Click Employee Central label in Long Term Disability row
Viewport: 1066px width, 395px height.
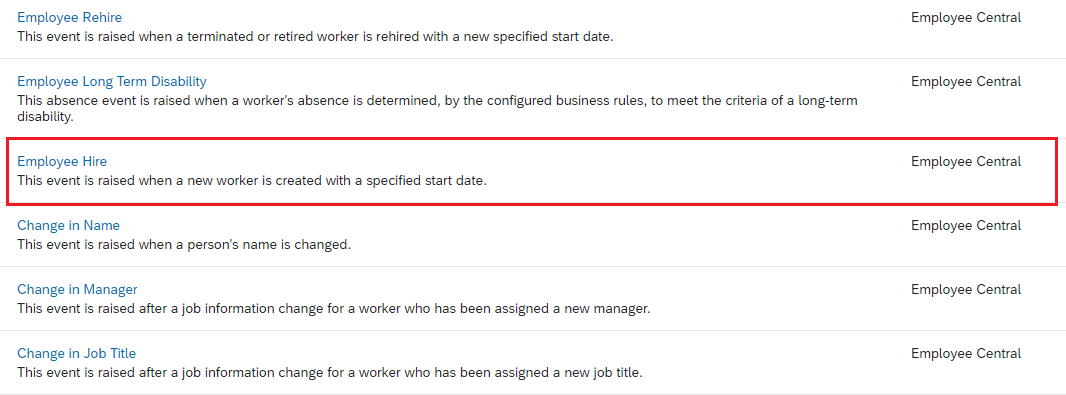[x=966, y=82]
